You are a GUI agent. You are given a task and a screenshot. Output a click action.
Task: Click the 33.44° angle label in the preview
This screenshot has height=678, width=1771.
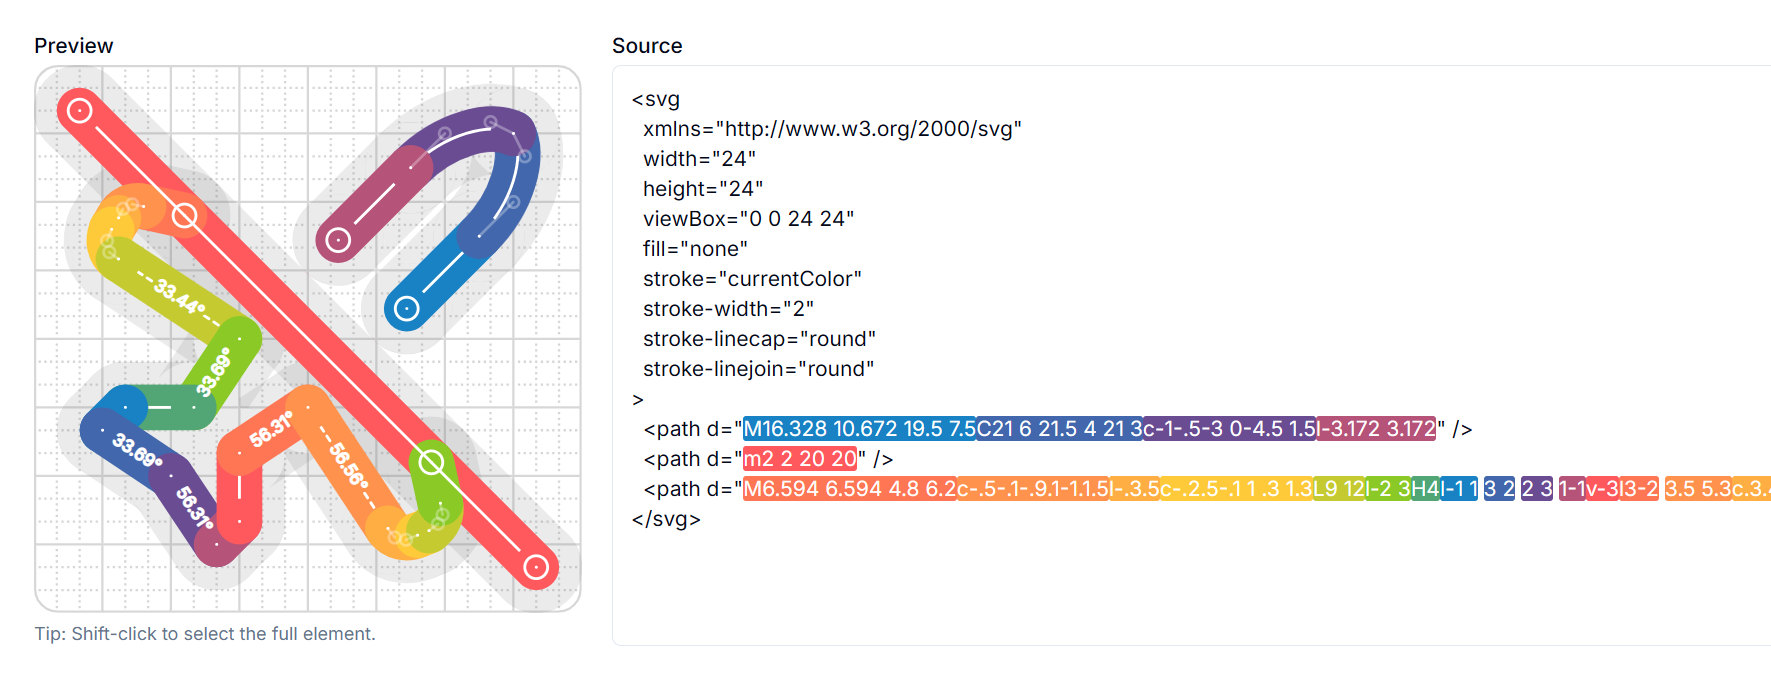coord(180,297)
